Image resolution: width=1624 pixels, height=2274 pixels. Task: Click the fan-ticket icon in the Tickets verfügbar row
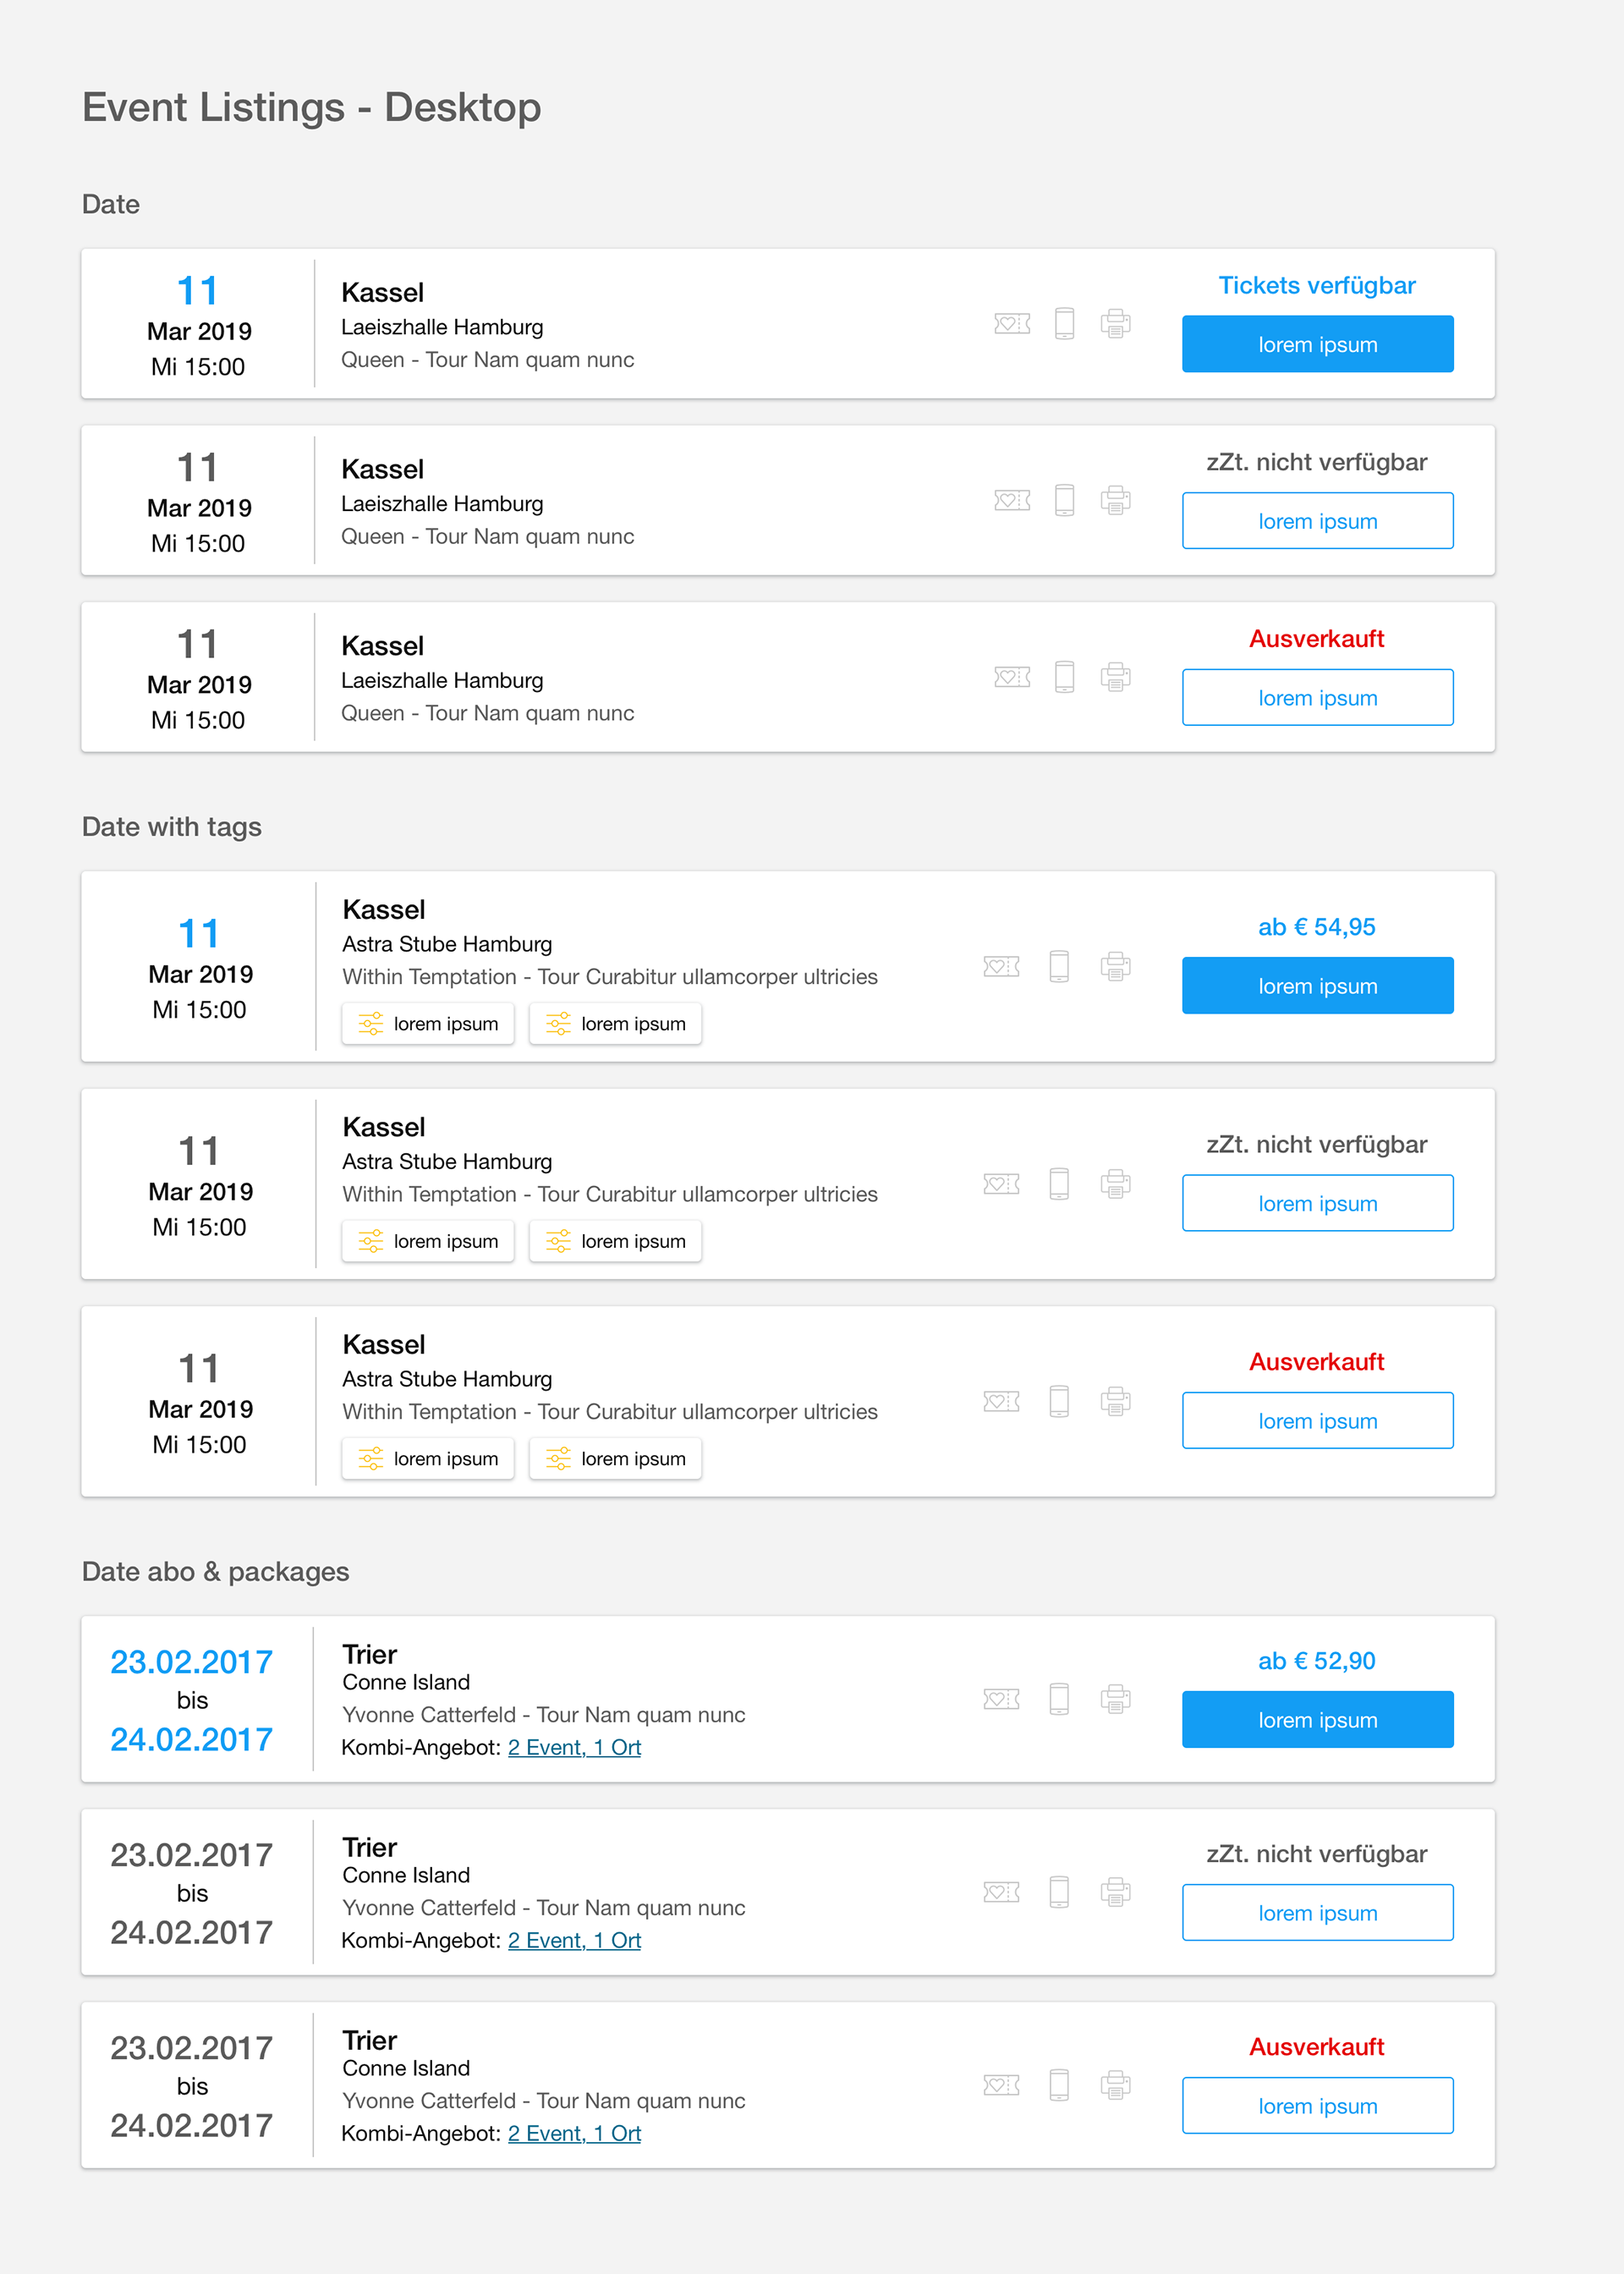tap(1012, 324)
